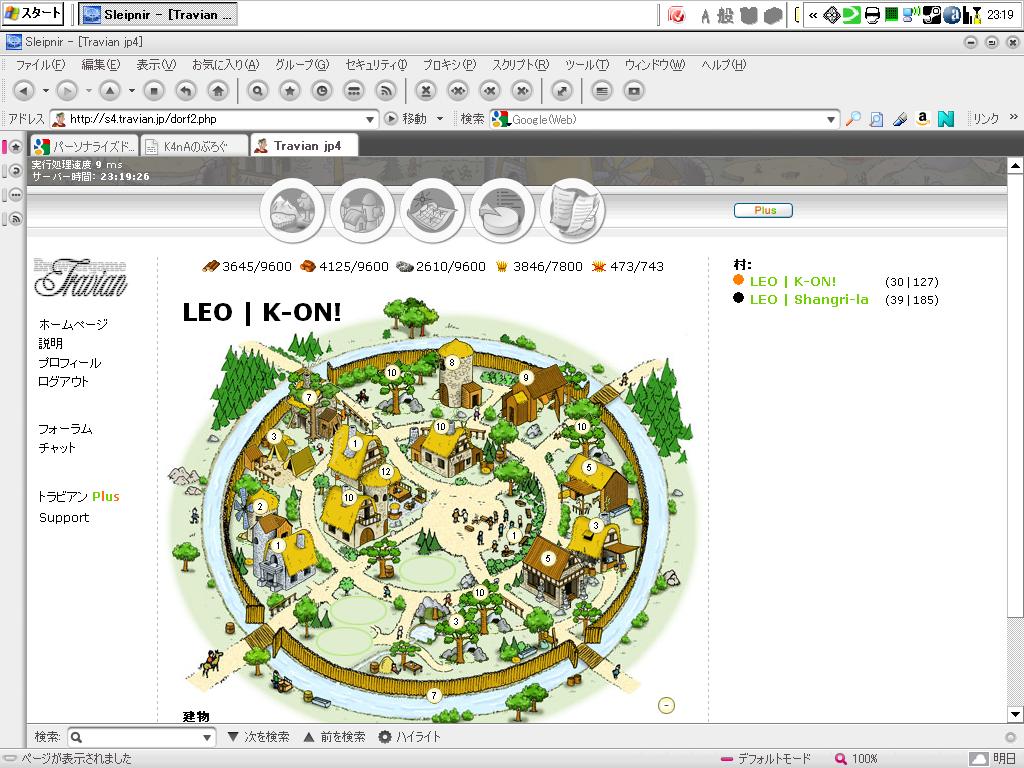This screenshot has height=768, width=1024.
Task: Click 前を検索 find previous button
Action: (335, 737)
